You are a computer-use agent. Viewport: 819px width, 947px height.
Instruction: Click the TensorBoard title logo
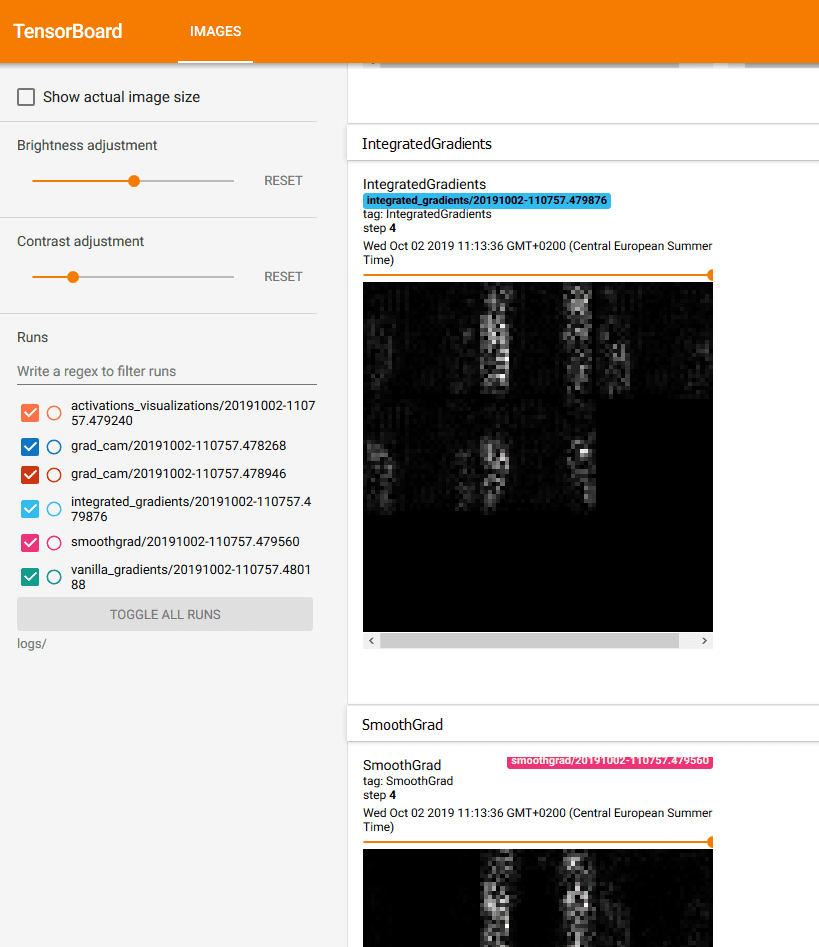pyautogui.click(x=68, y=31)
